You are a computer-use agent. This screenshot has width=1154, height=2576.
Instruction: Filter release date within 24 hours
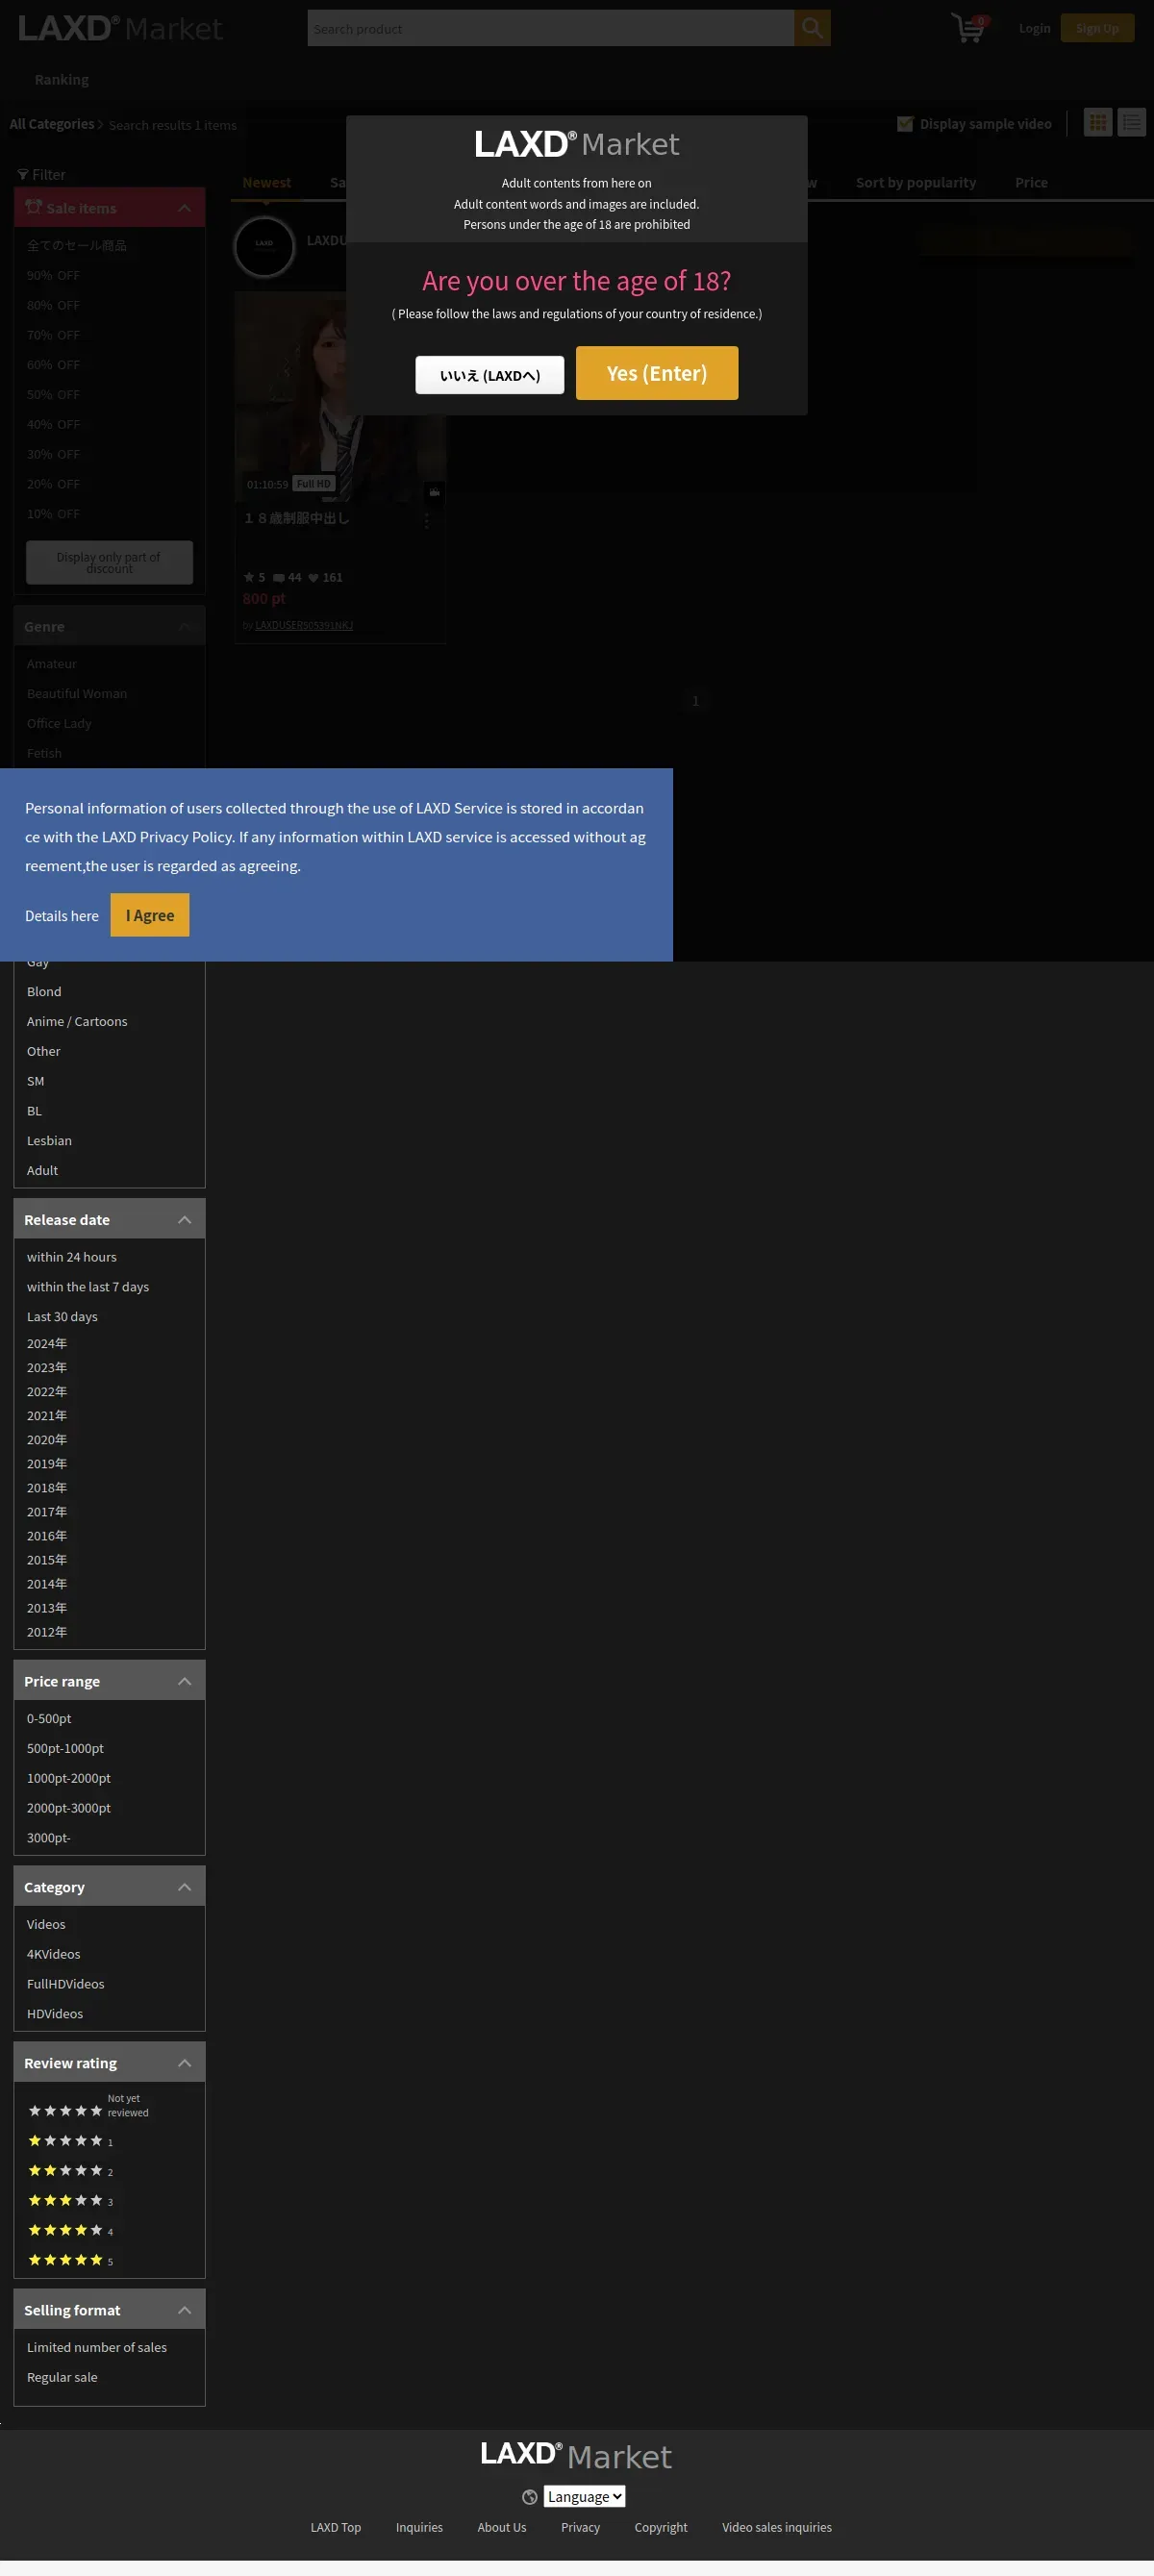coord(72,1257)
